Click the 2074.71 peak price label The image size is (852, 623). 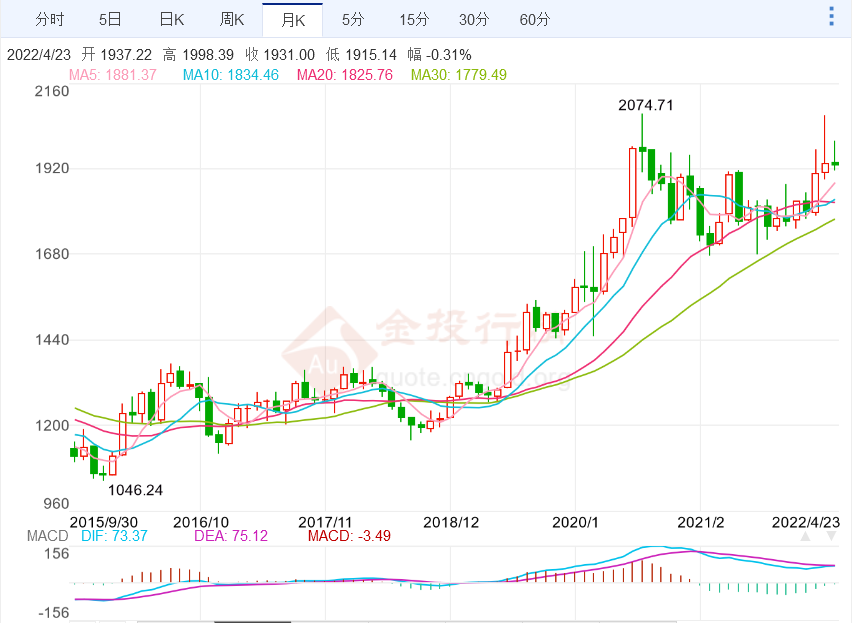click(645, 104)
